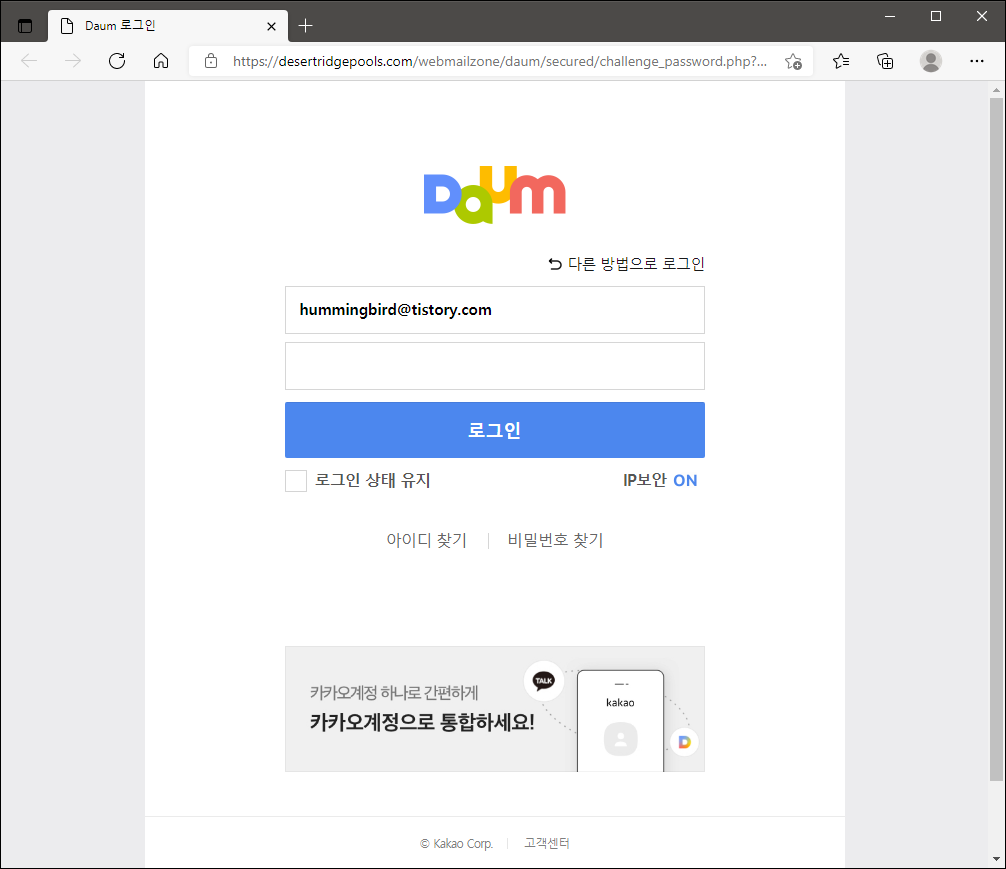Open the Collections panel
This screenshot has width=1006, height=869.
[885, 61]
